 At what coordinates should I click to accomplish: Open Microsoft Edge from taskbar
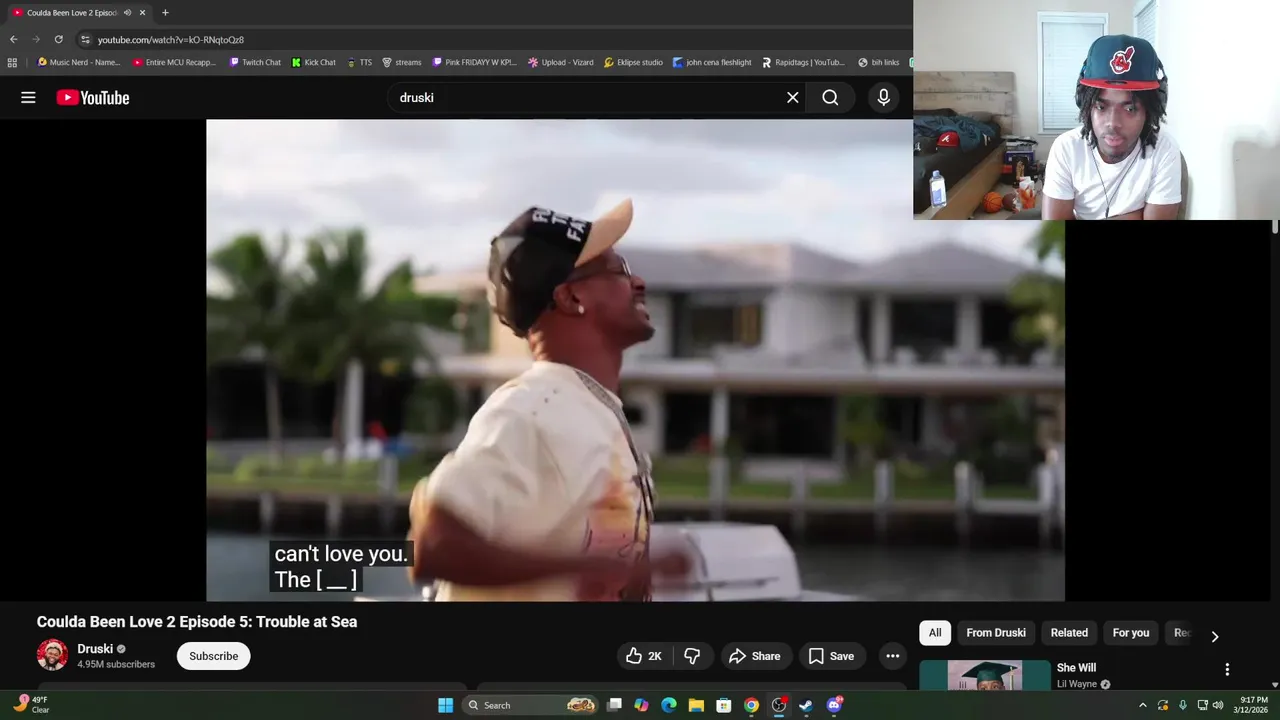click(x=668, y=705)
